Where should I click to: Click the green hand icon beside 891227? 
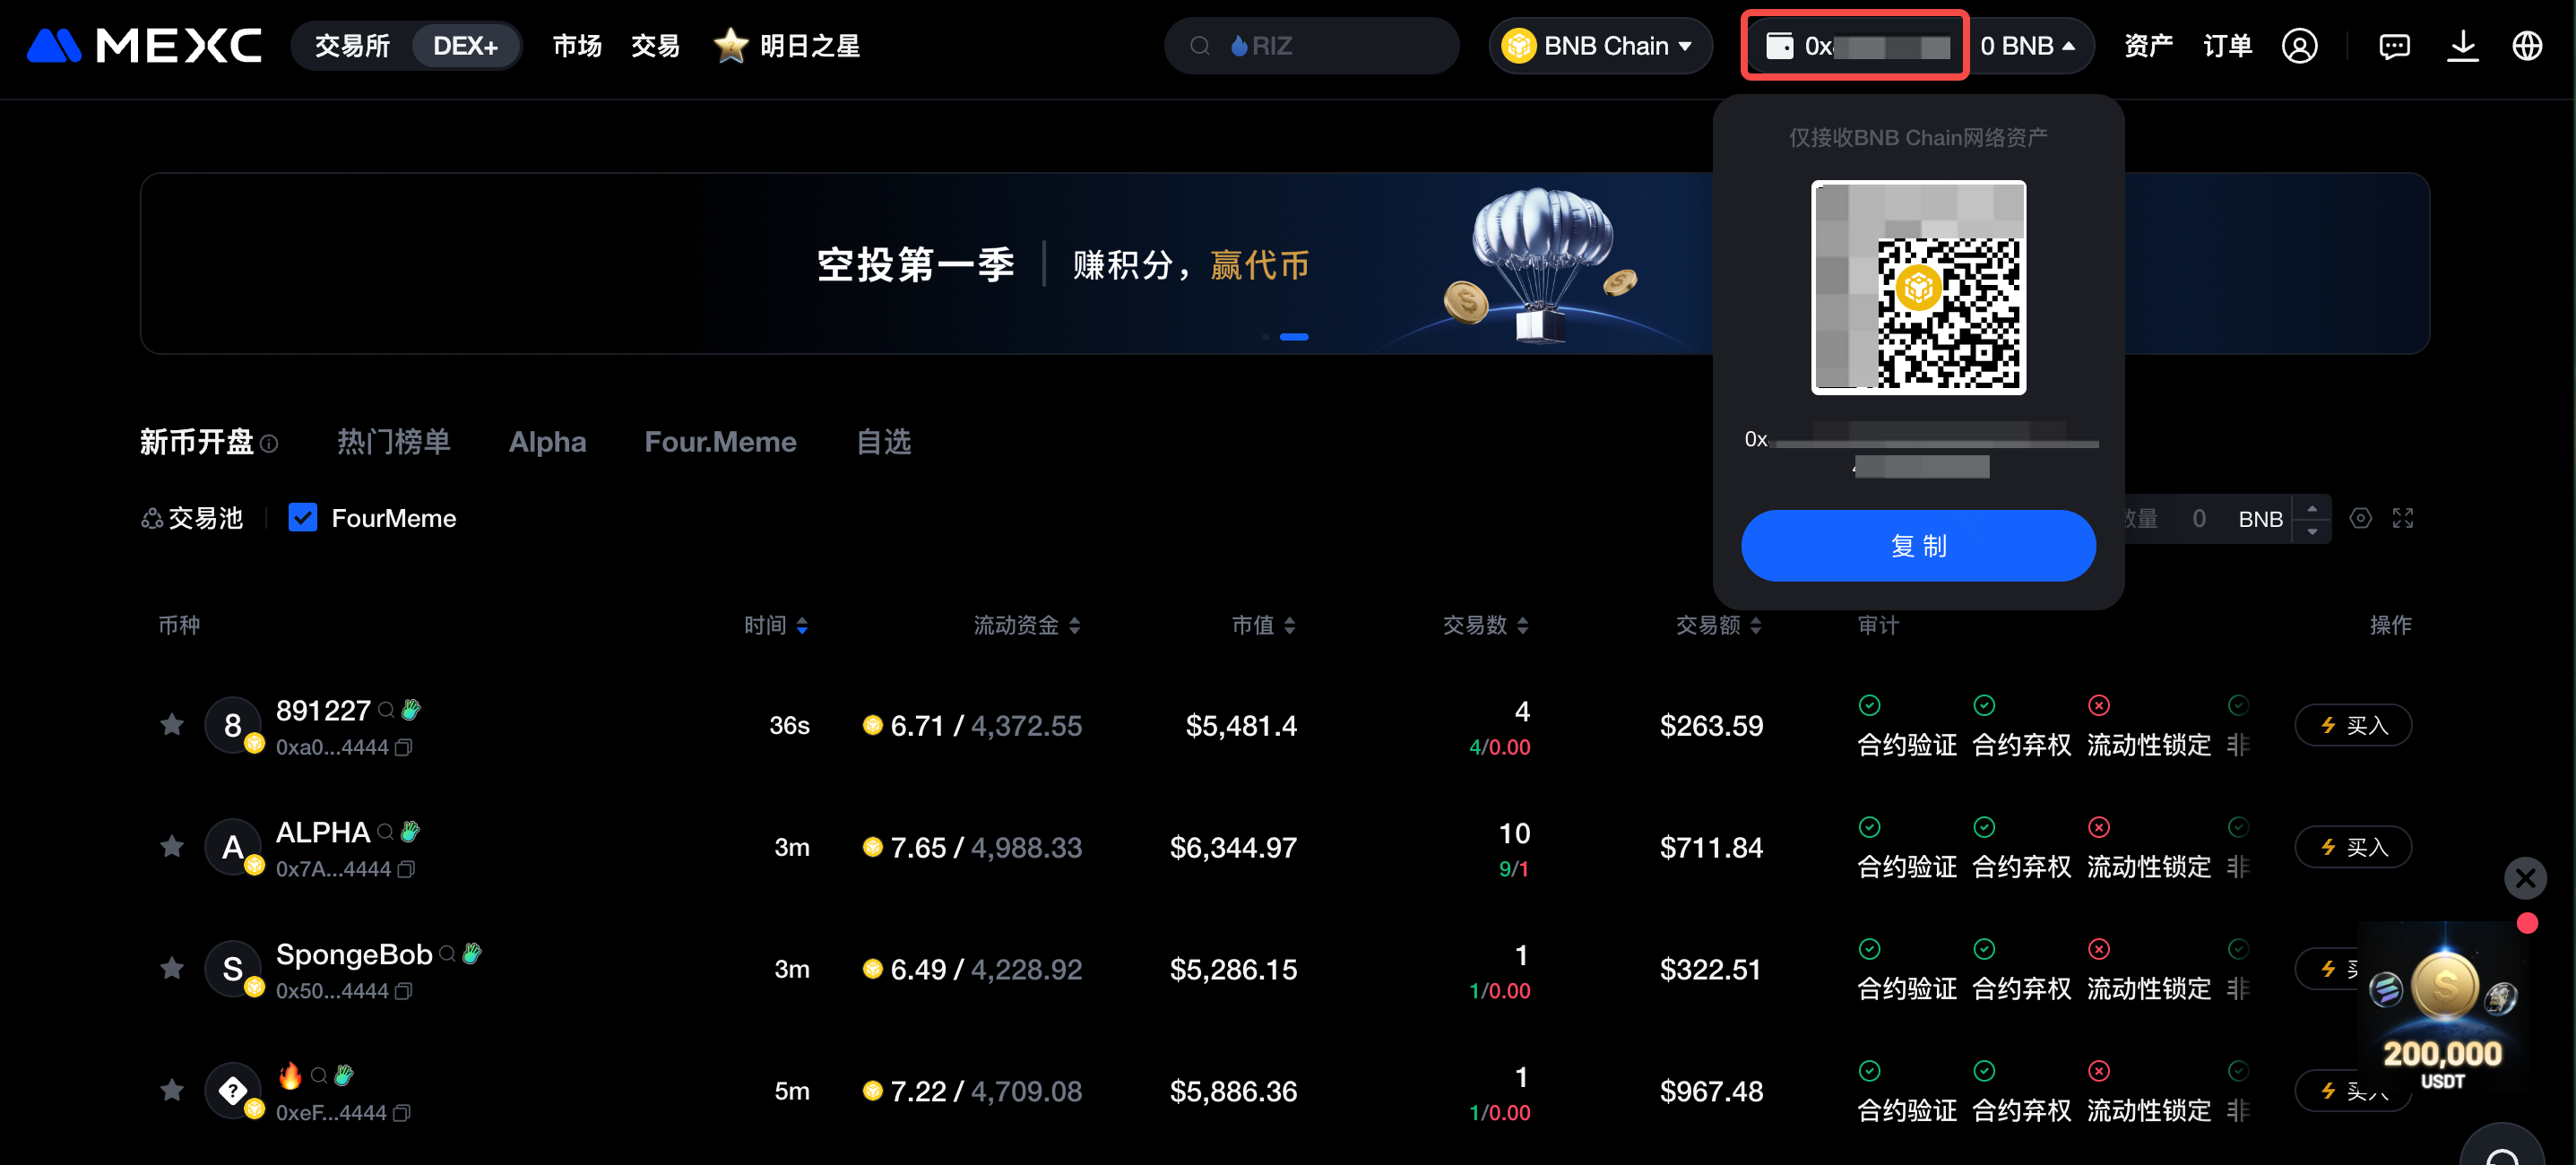coord(411,710)
